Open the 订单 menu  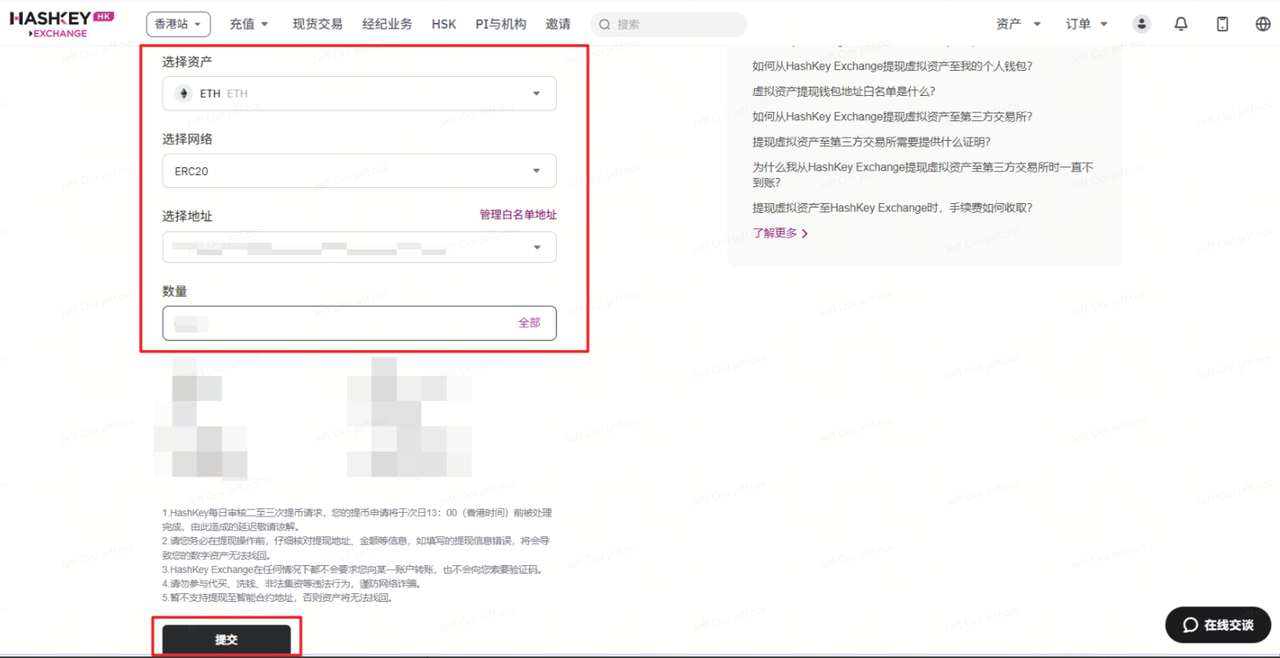pyautogui.click(x=1086, y=24)
